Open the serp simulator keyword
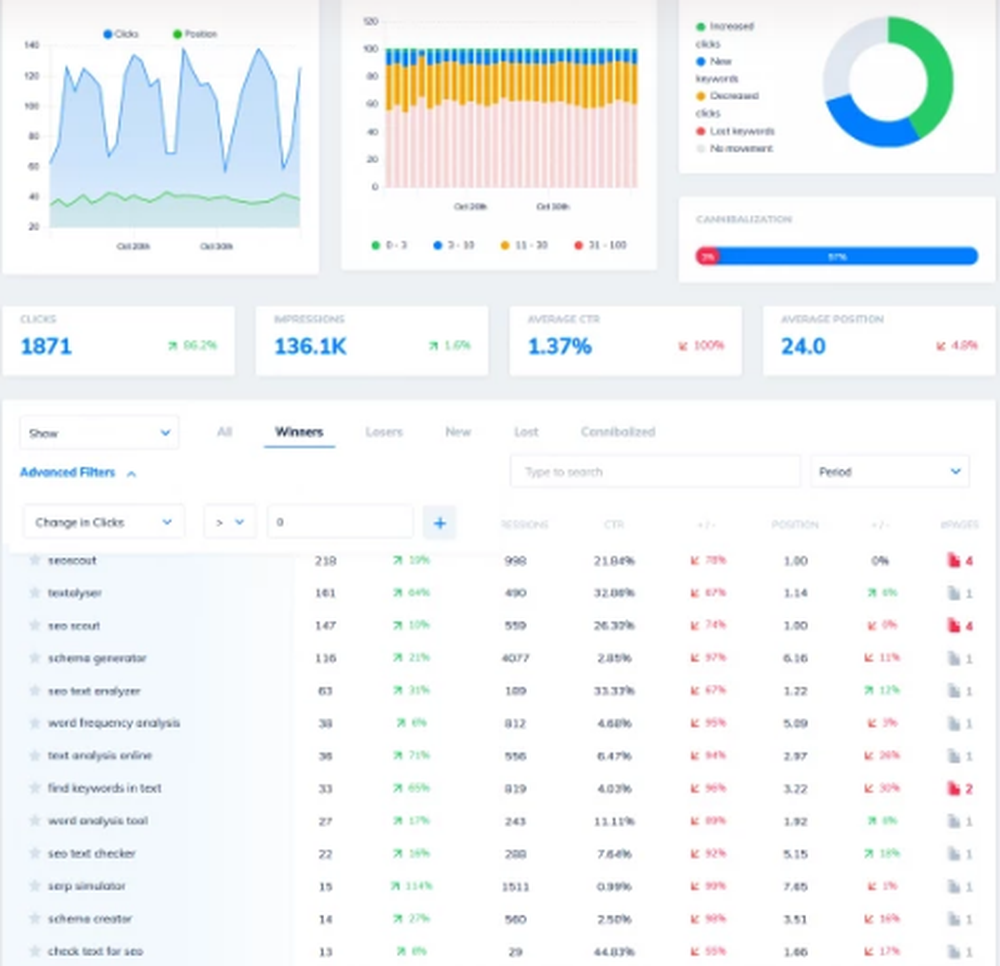Viewport: 1000px width, 966px height. (x=87, y=886)
